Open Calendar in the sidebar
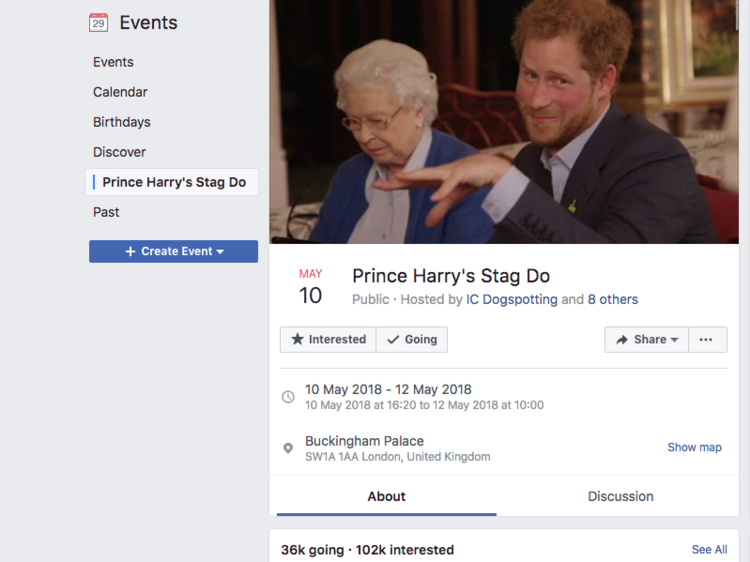Image resolution: width=750 pixels, height=562 pixels. (120, 92)
